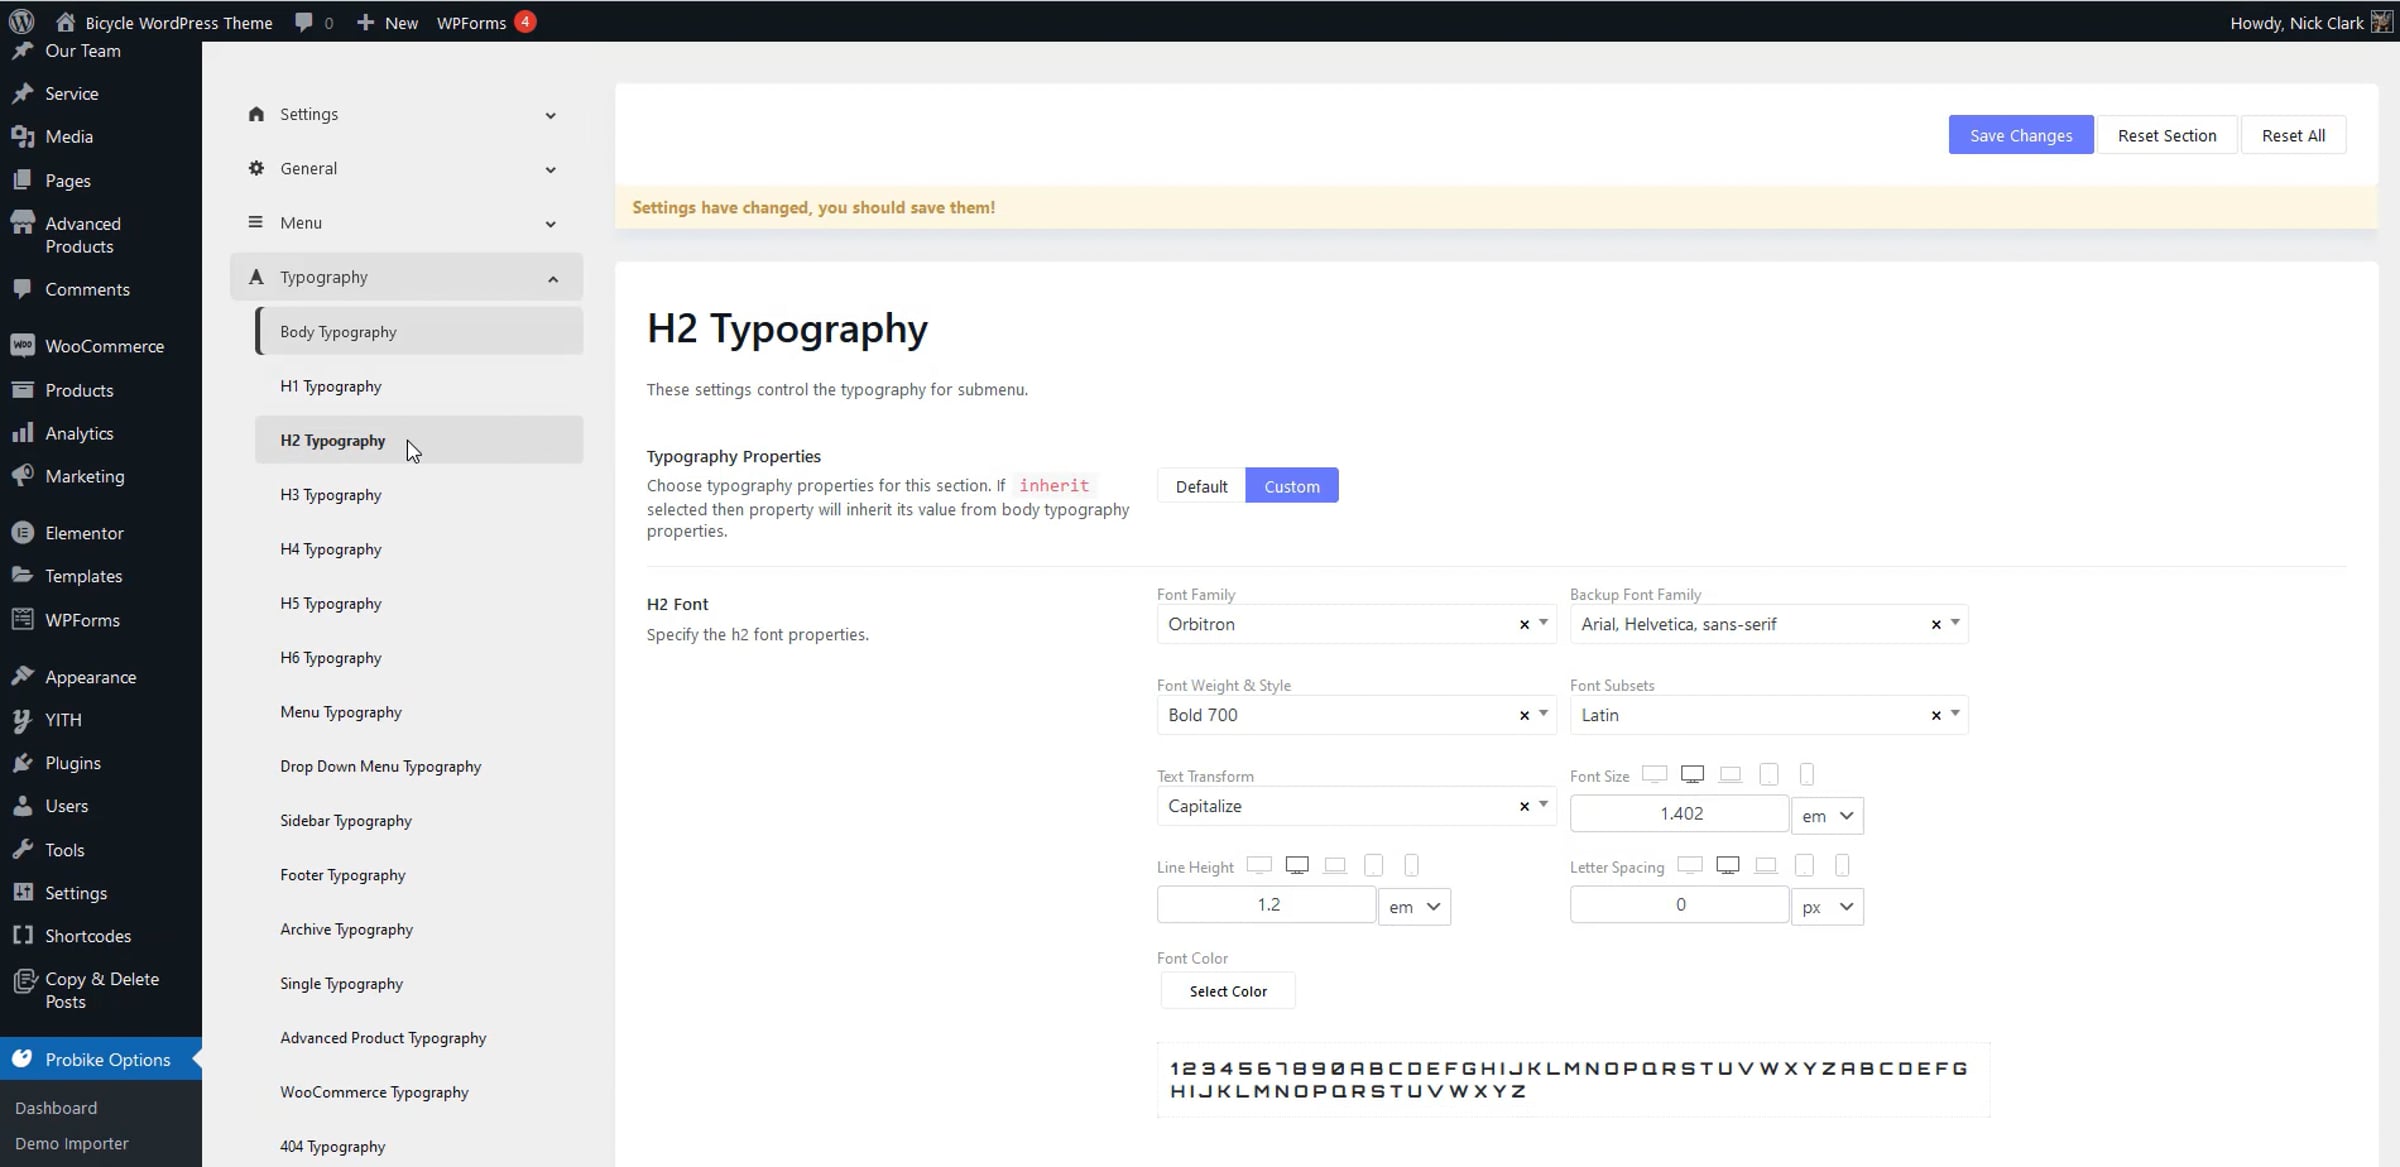Image resolution: width=2400 pixels, height=1167 pixels.
Task: Click the comments bubble icon in admin bar
Action: pyautogui.click(x=304, y=22)
